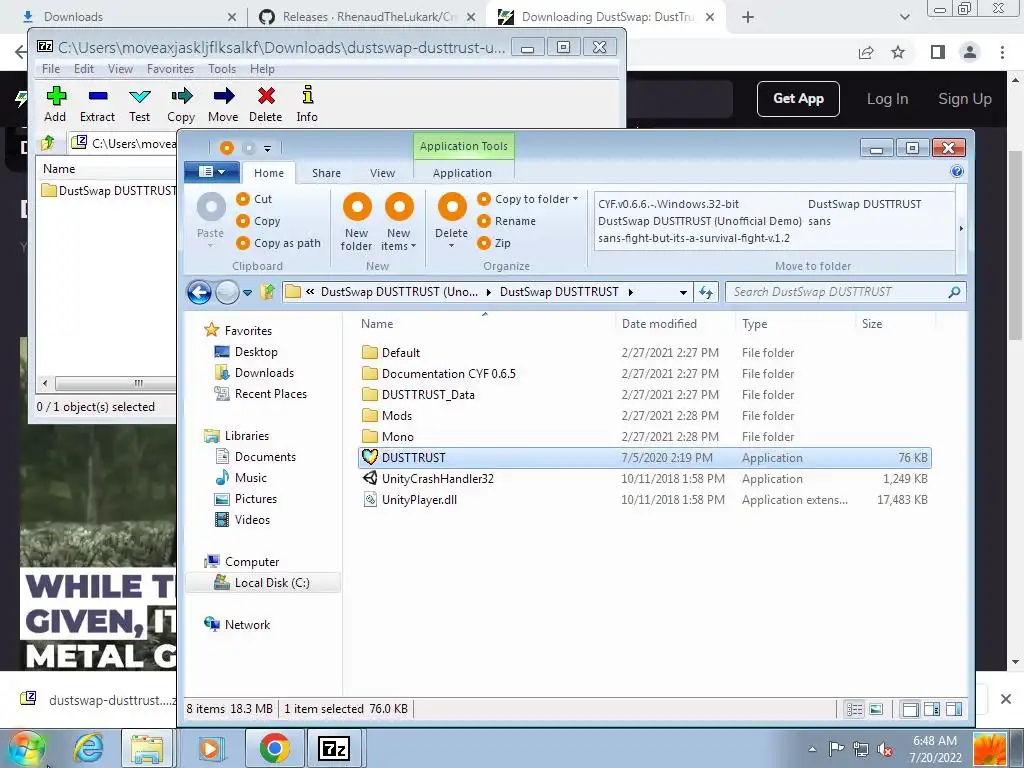Click the Sign Up link
Viewport: 1024px width, 768px height.
[965, 99]
